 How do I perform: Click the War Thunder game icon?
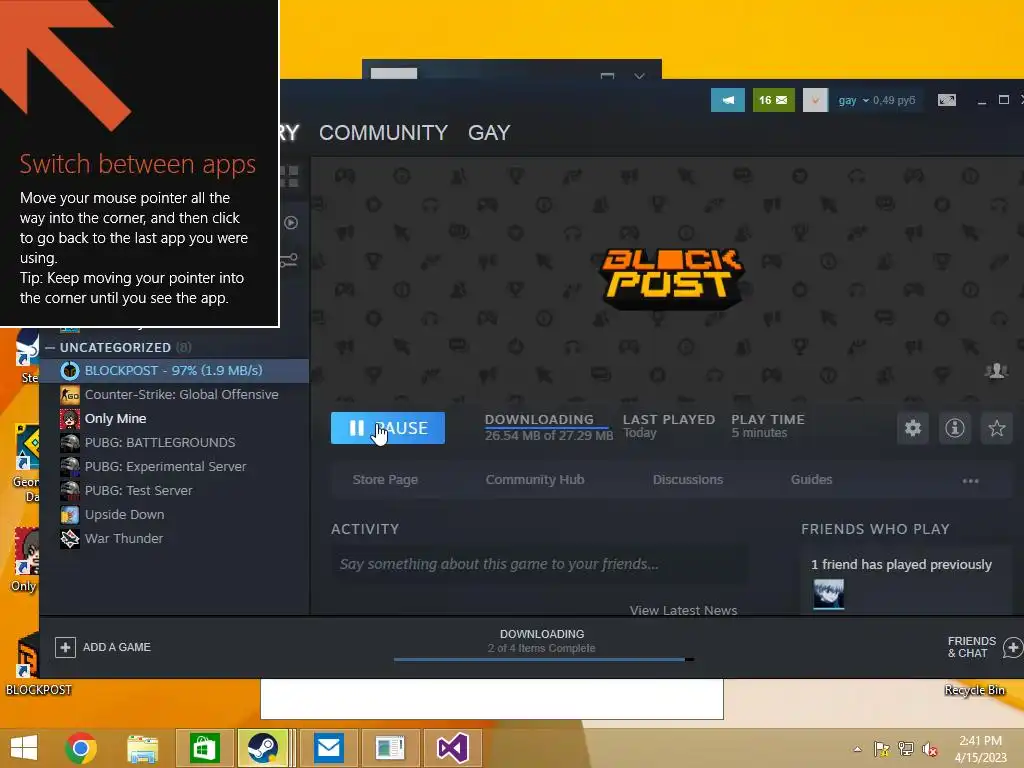[70, 538]
